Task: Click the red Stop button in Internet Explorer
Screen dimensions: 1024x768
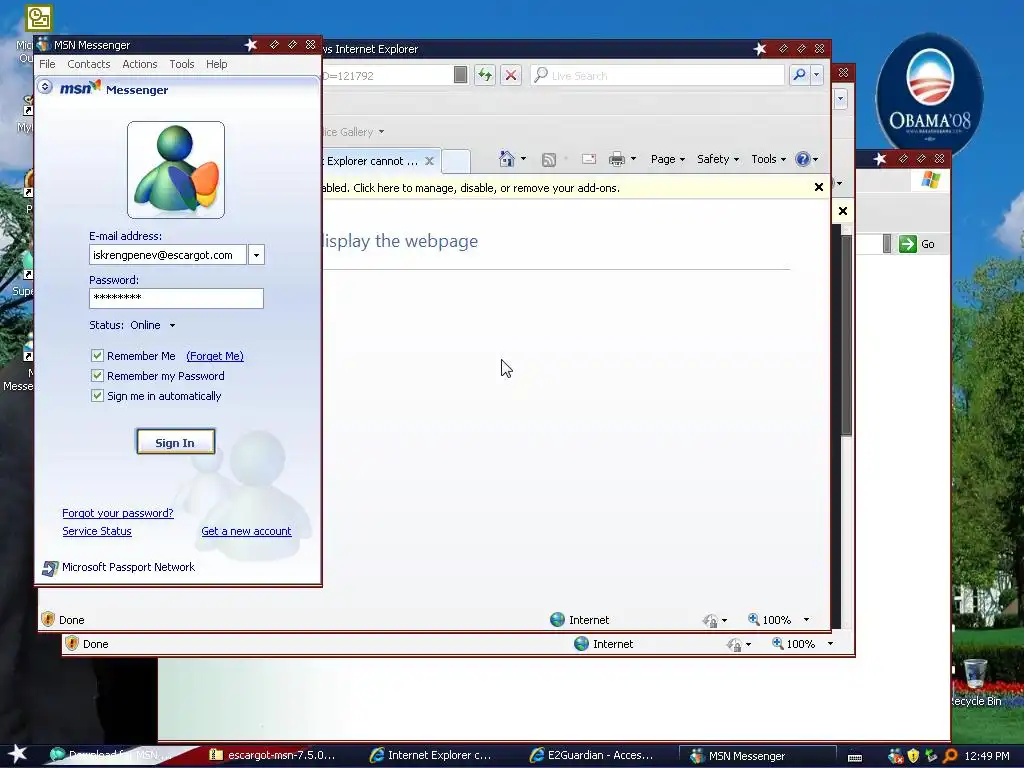Action: (x=511, y=75)
